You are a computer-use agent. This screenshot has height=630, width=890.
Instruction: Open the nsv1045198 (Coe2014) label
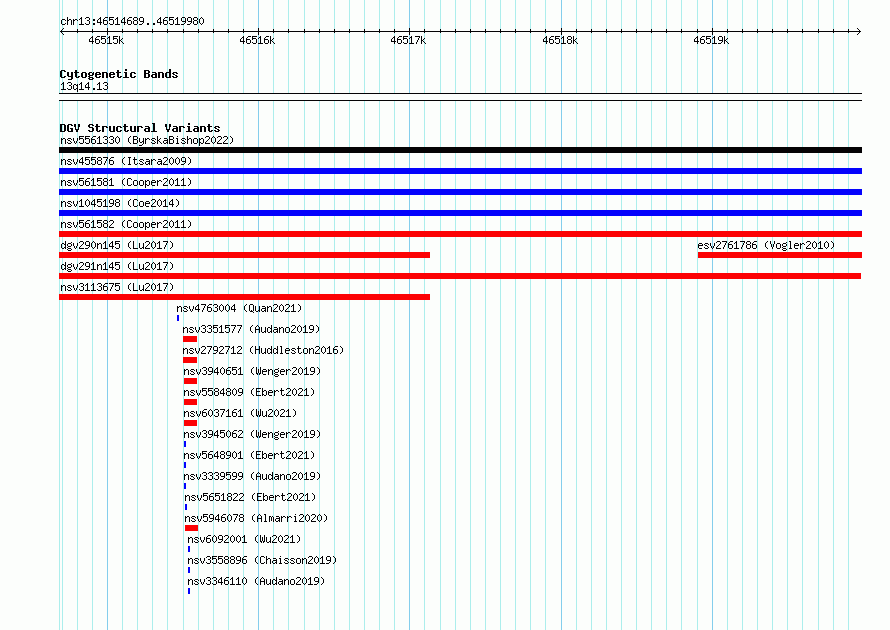(x=120, y=203)
